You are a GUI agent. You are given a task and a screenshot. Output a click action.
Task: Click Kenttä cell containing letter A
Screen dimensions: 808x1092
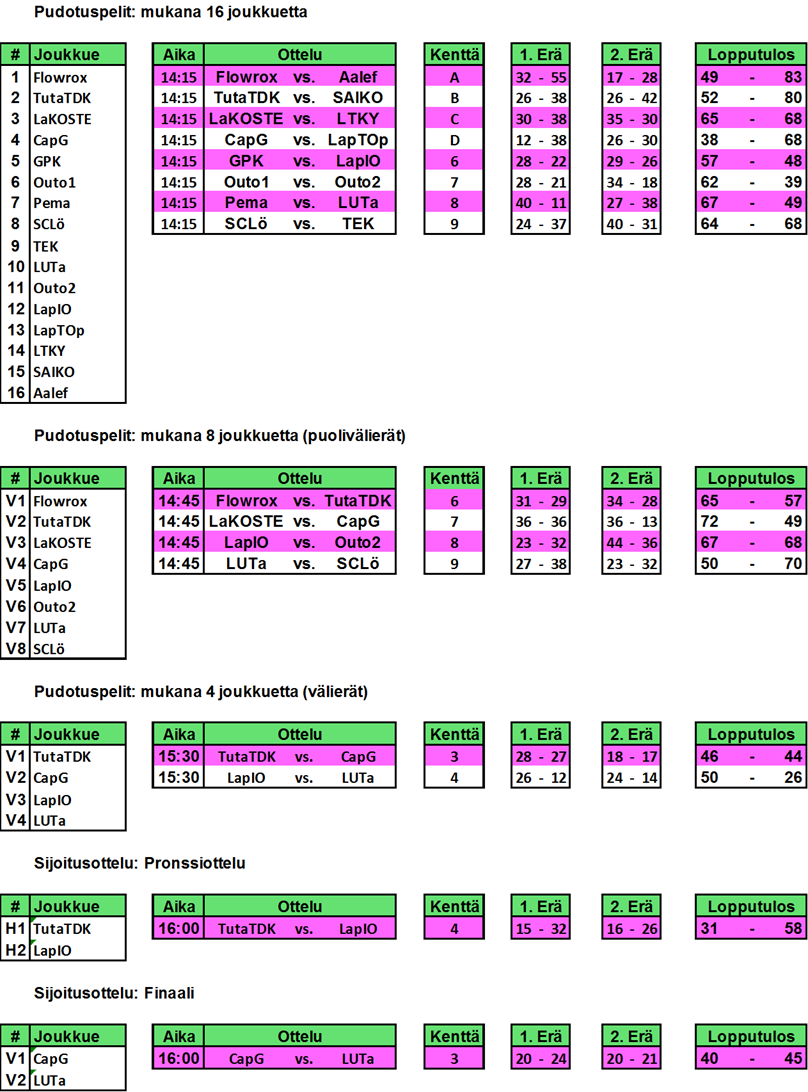454,77
